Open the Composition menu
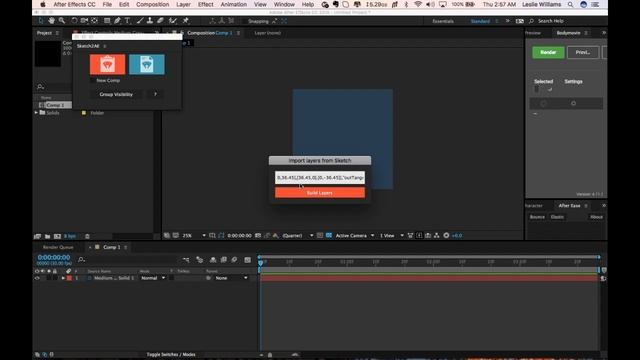This screenshot has width=640, height=360. tap(152, 4)
